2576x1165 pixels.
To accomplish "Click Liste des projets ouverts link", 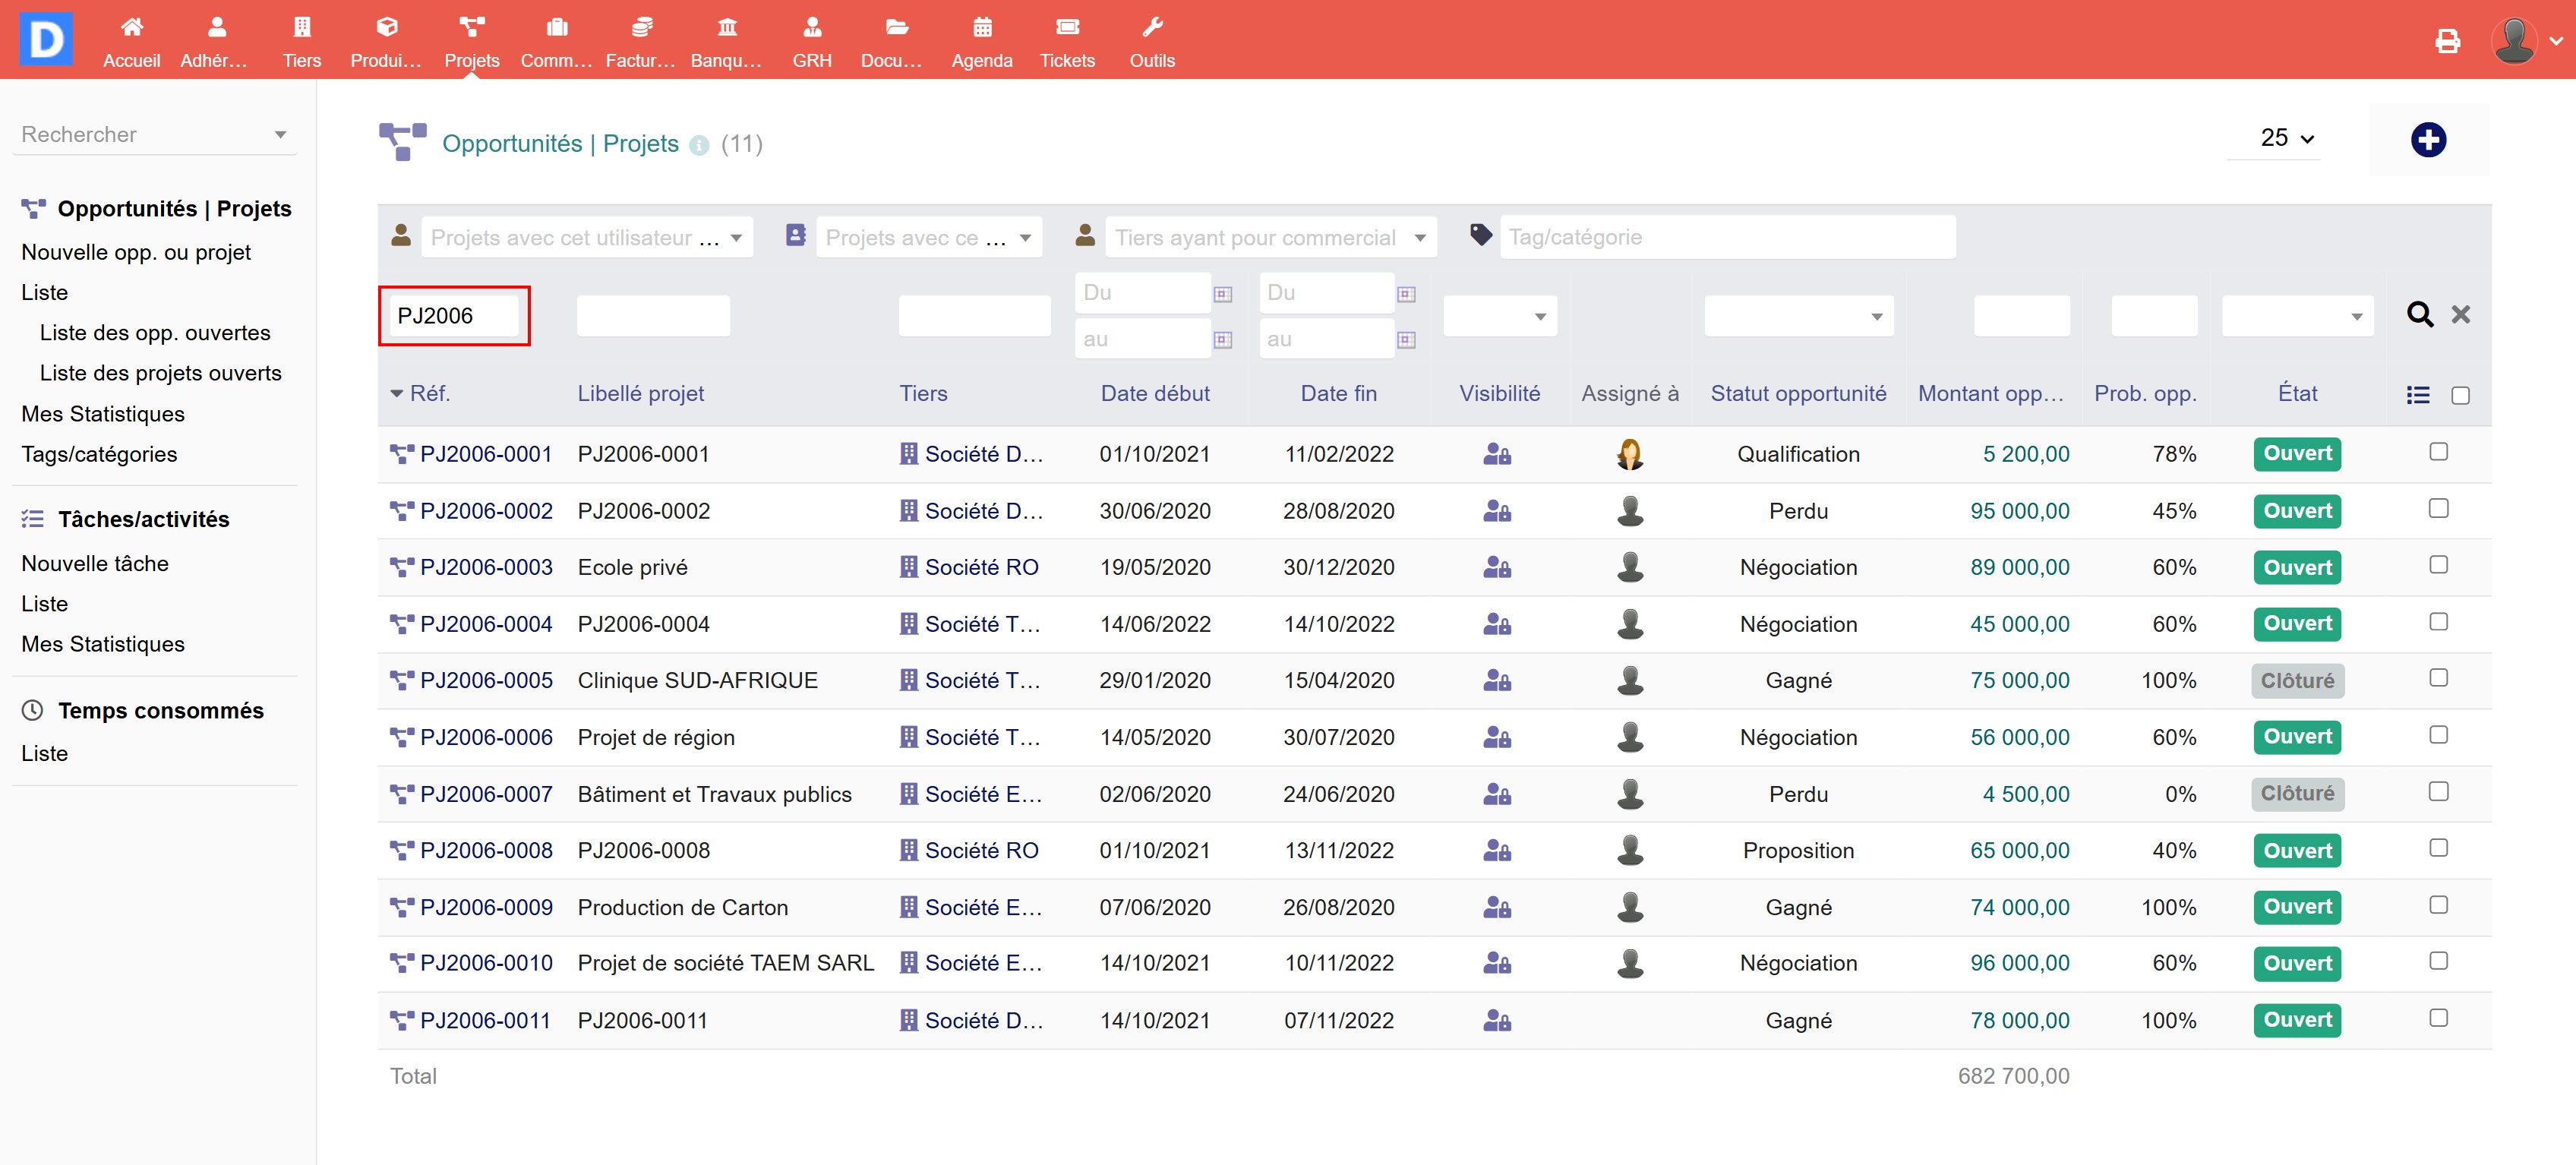I will pyautogui.click(x=160, y=373).
